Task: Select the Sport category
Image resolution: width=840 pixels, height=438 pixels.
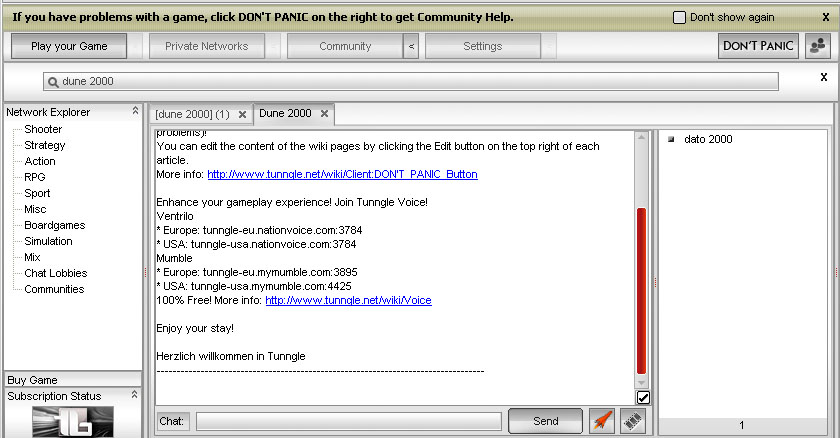Action: [37, 193]
